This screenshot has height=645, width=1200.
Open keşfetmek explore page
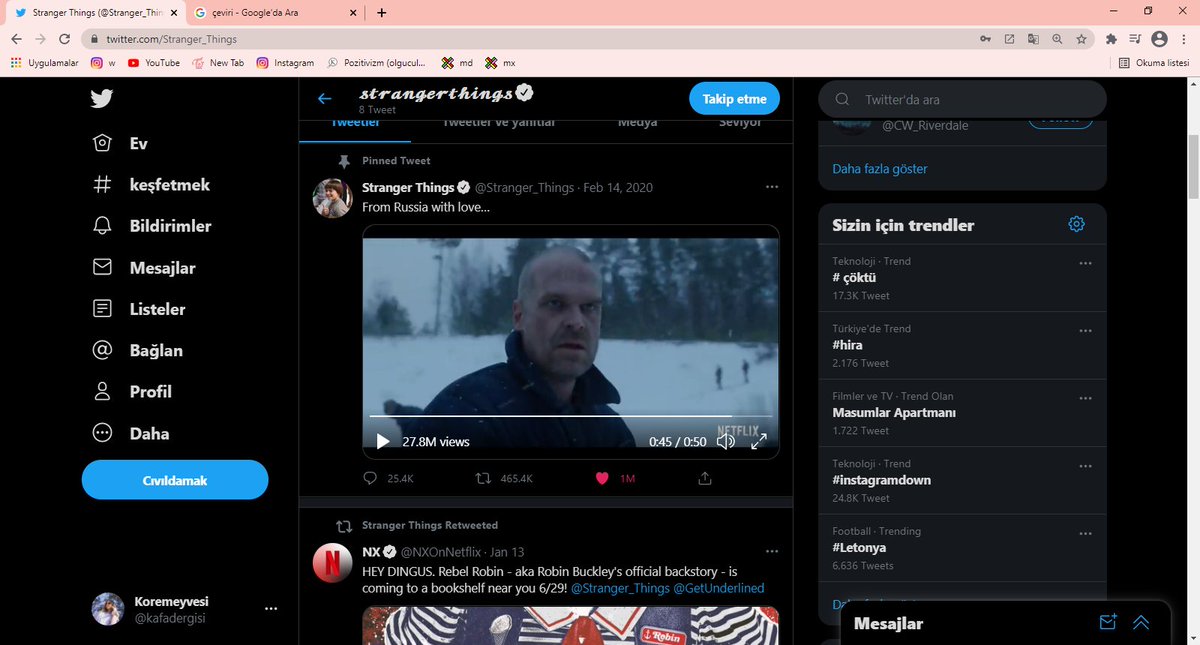tap(151, 185)
